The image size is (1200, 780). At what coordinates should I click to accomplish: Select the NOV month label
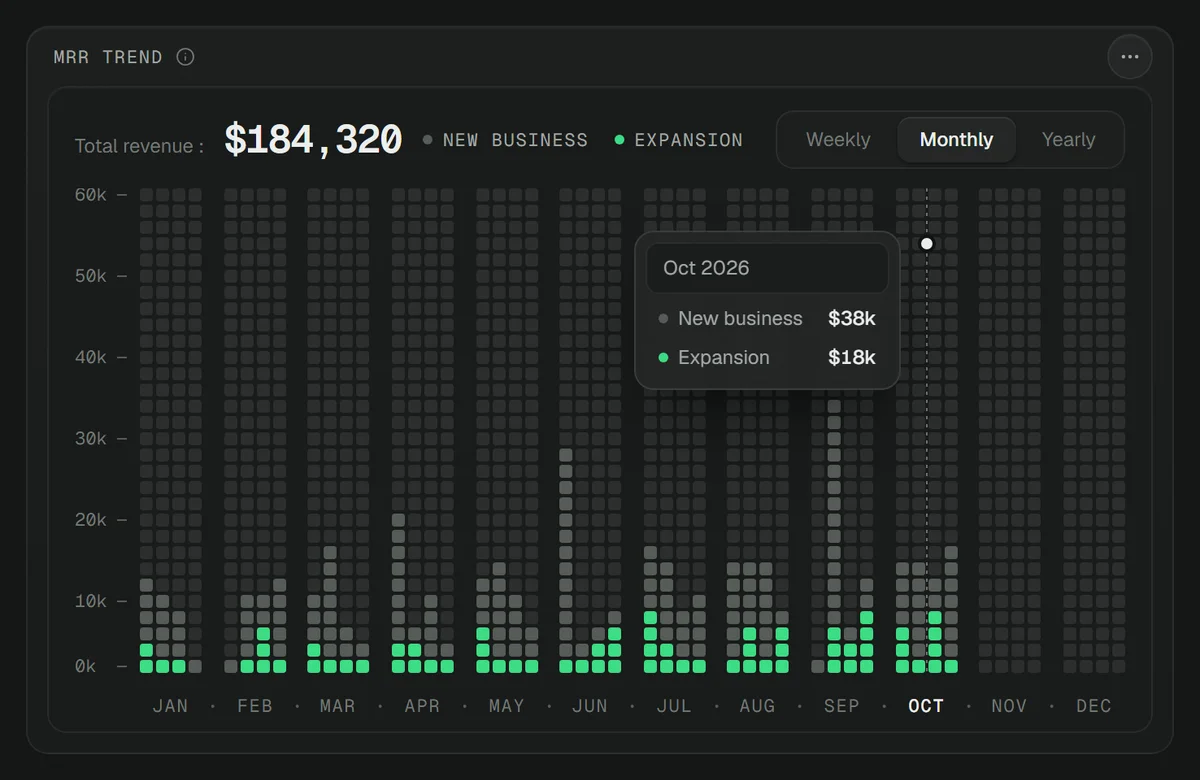coord(1009,706)
